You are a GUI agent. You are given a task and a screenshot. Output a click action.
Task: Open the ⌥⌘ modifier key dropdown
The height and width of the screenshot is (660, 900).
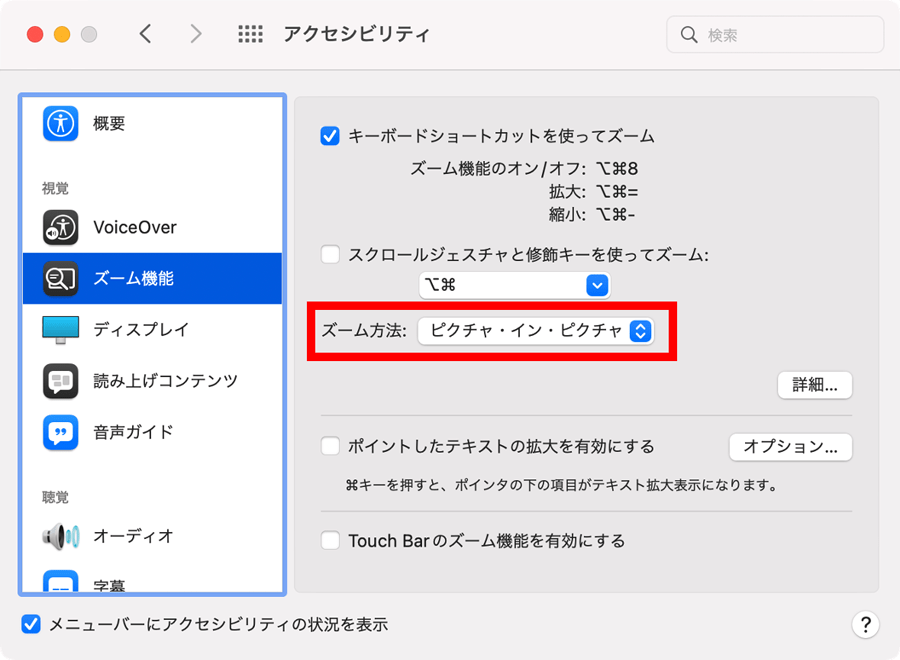point(514,285)
